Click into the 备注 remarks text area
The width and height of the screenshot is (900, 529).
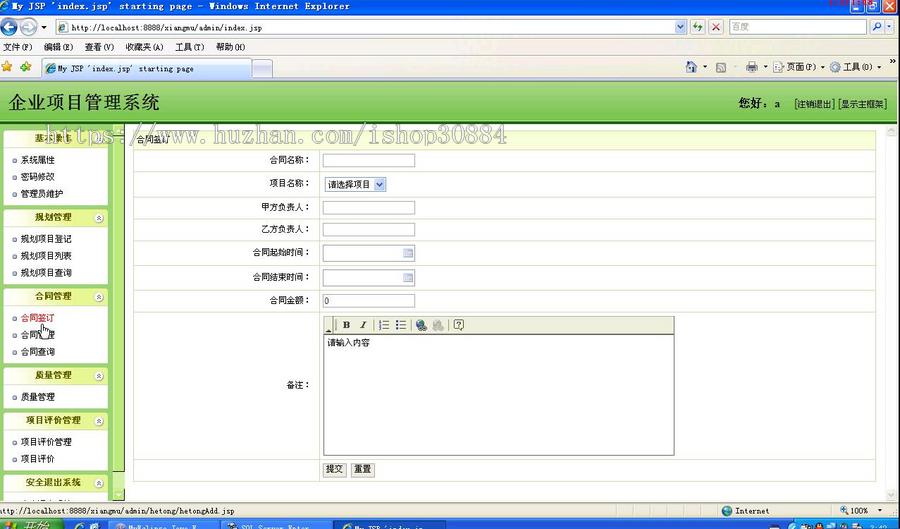pyautogui.click(x=499, y=395)
